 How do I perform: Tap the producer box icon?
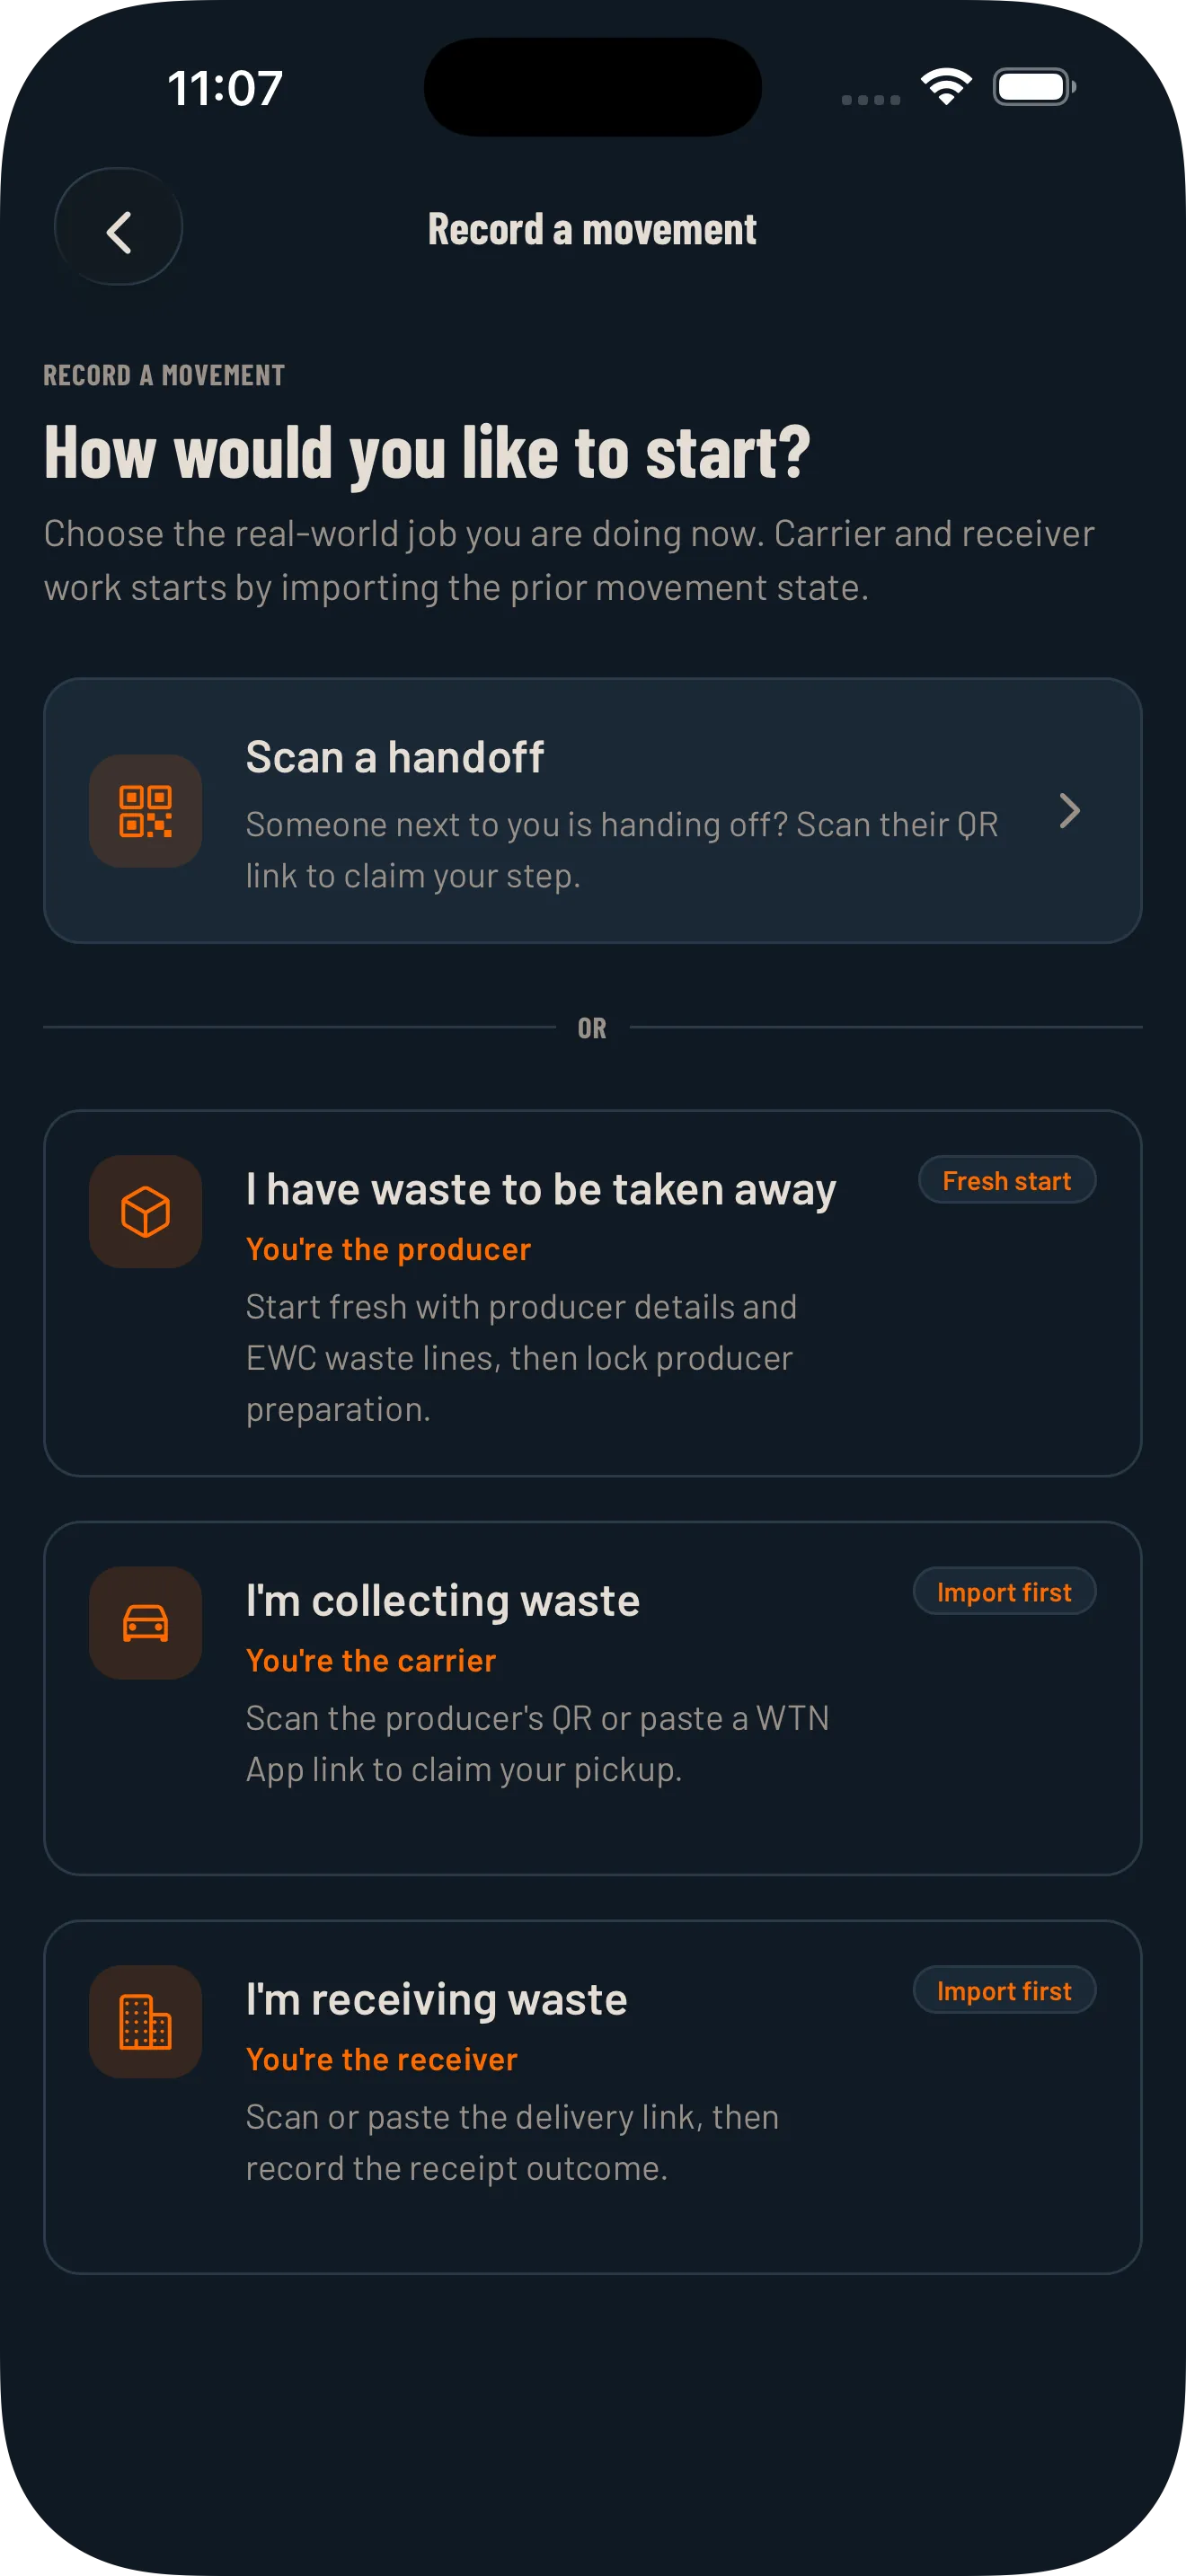coord(145,1212)
